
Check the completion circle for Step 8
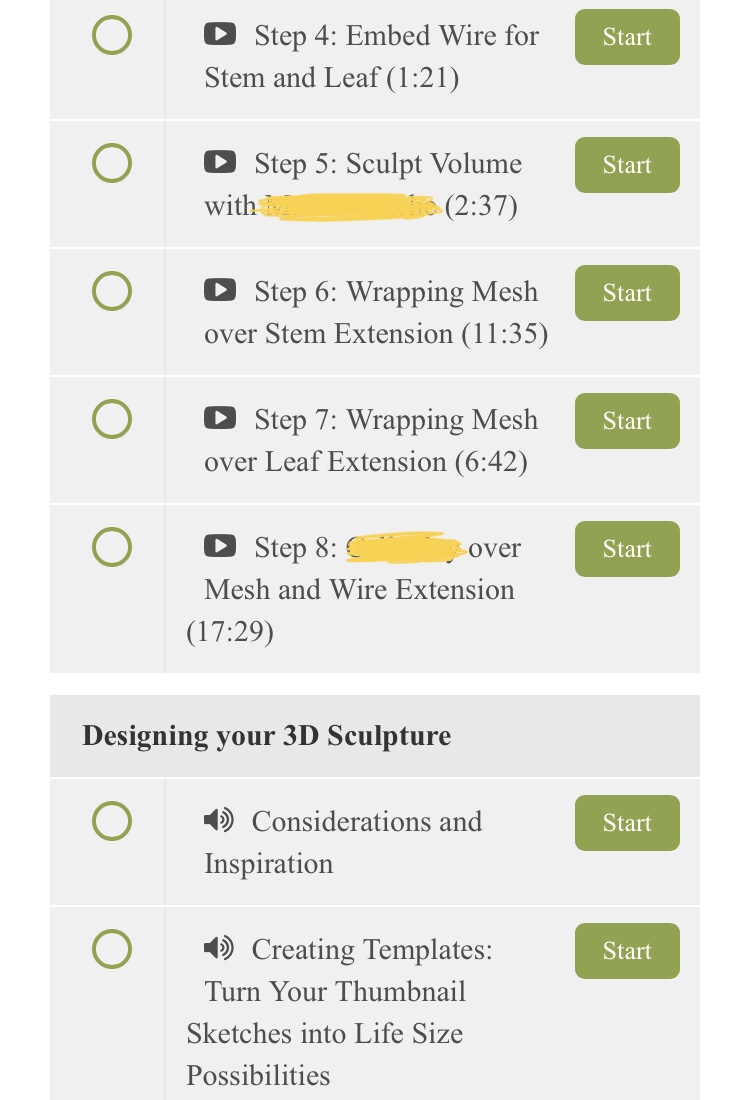(112, 547)
